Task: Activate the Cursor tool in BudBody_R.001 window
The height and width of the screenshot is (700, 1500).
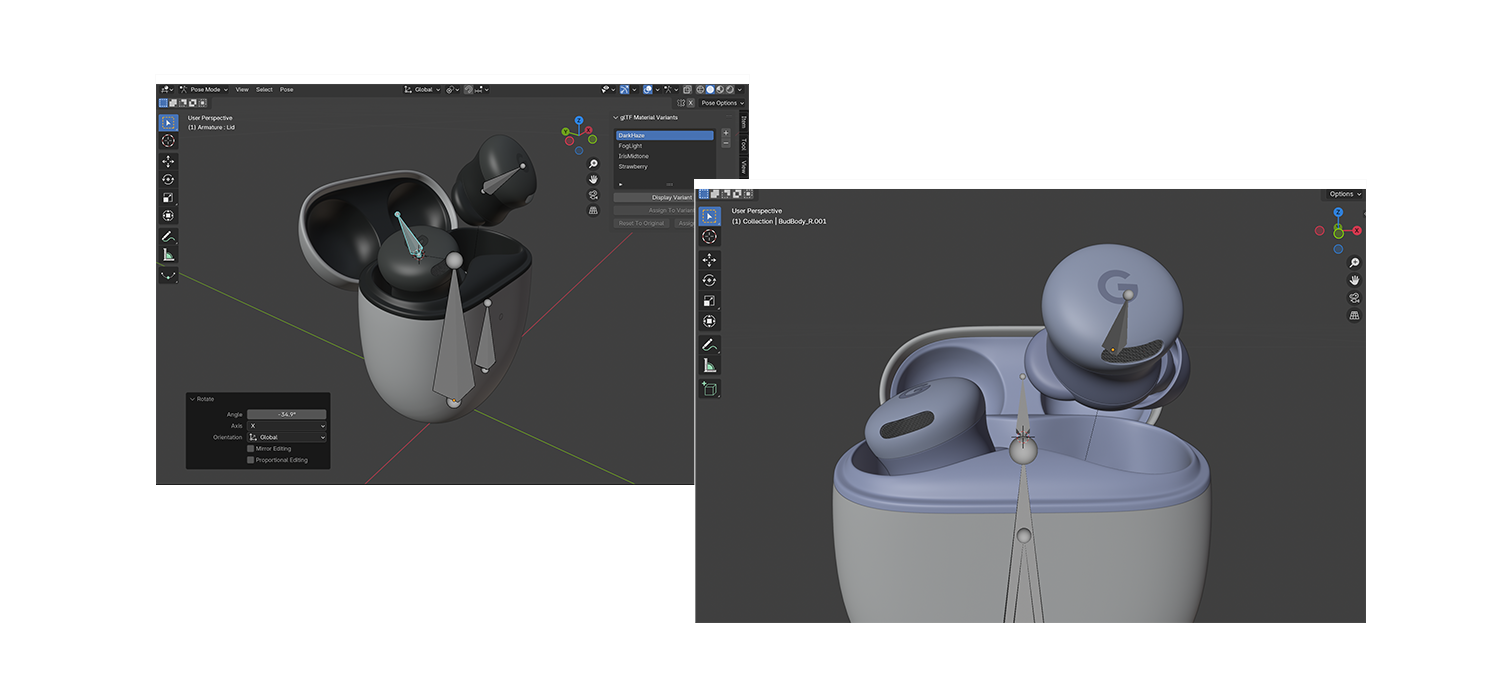Action: tap(710, 237)
